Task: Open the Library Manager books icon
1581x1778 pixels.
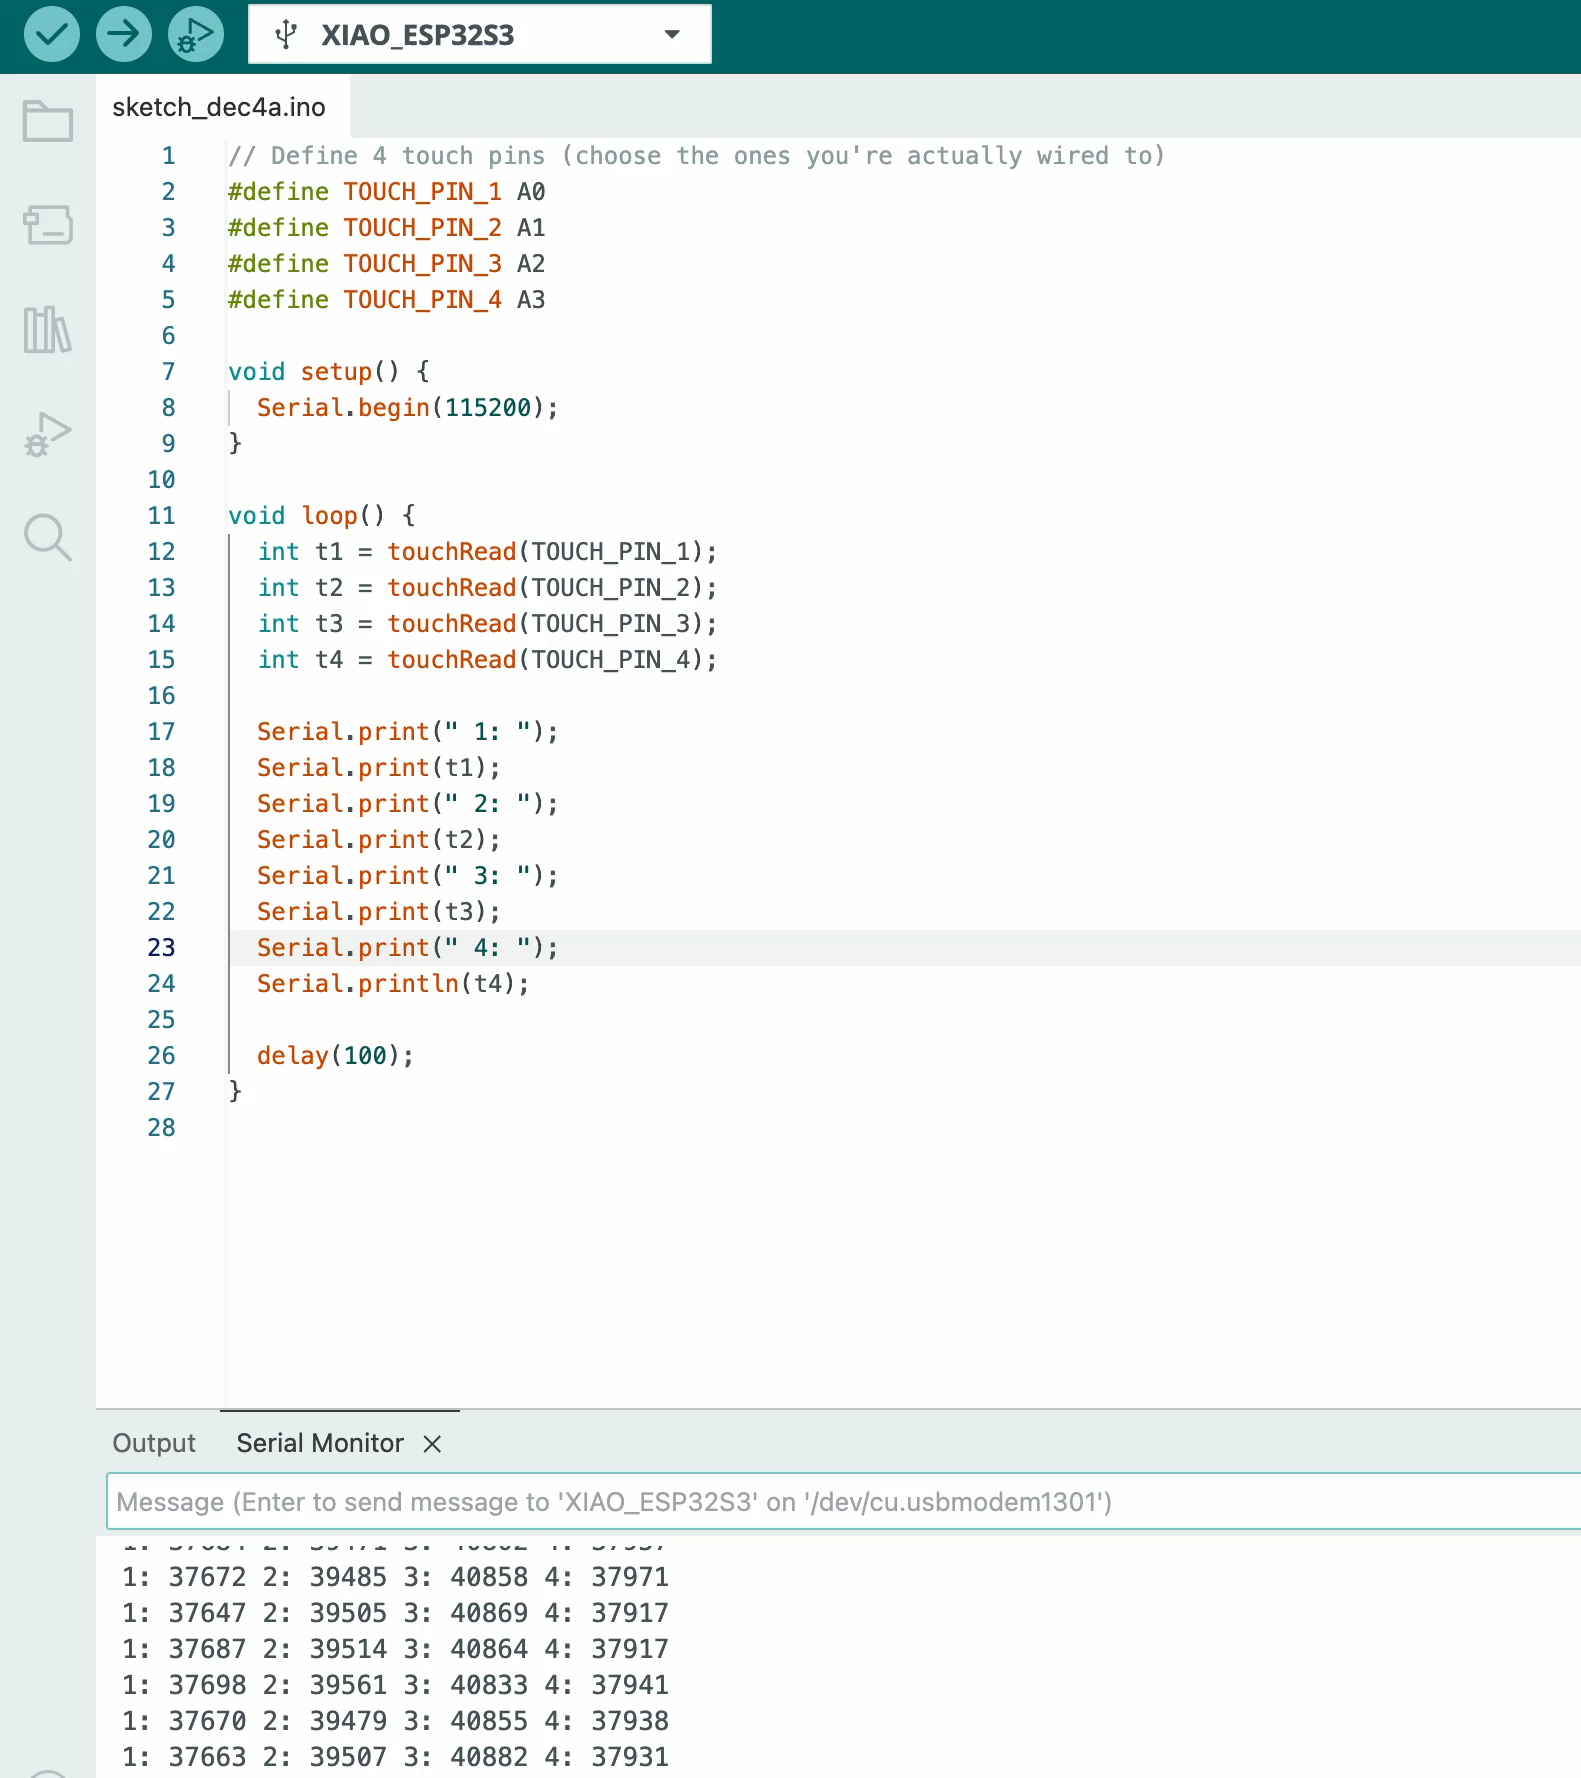Action: click(x=47, y=329)
